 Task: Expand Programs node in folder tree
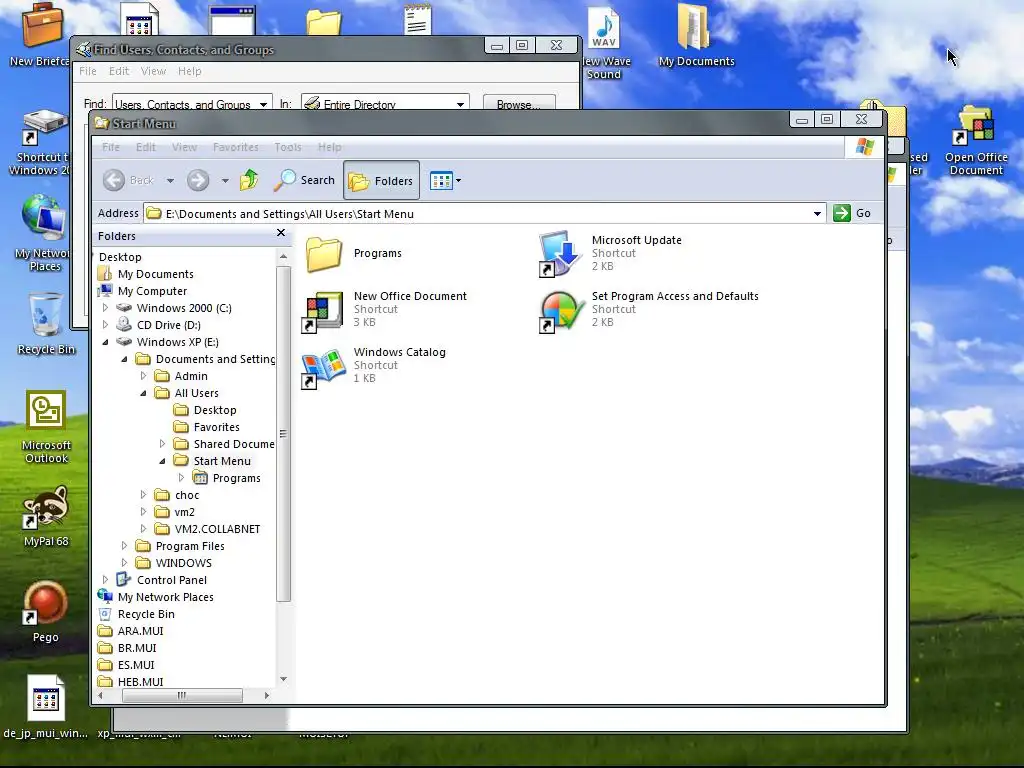181,477
